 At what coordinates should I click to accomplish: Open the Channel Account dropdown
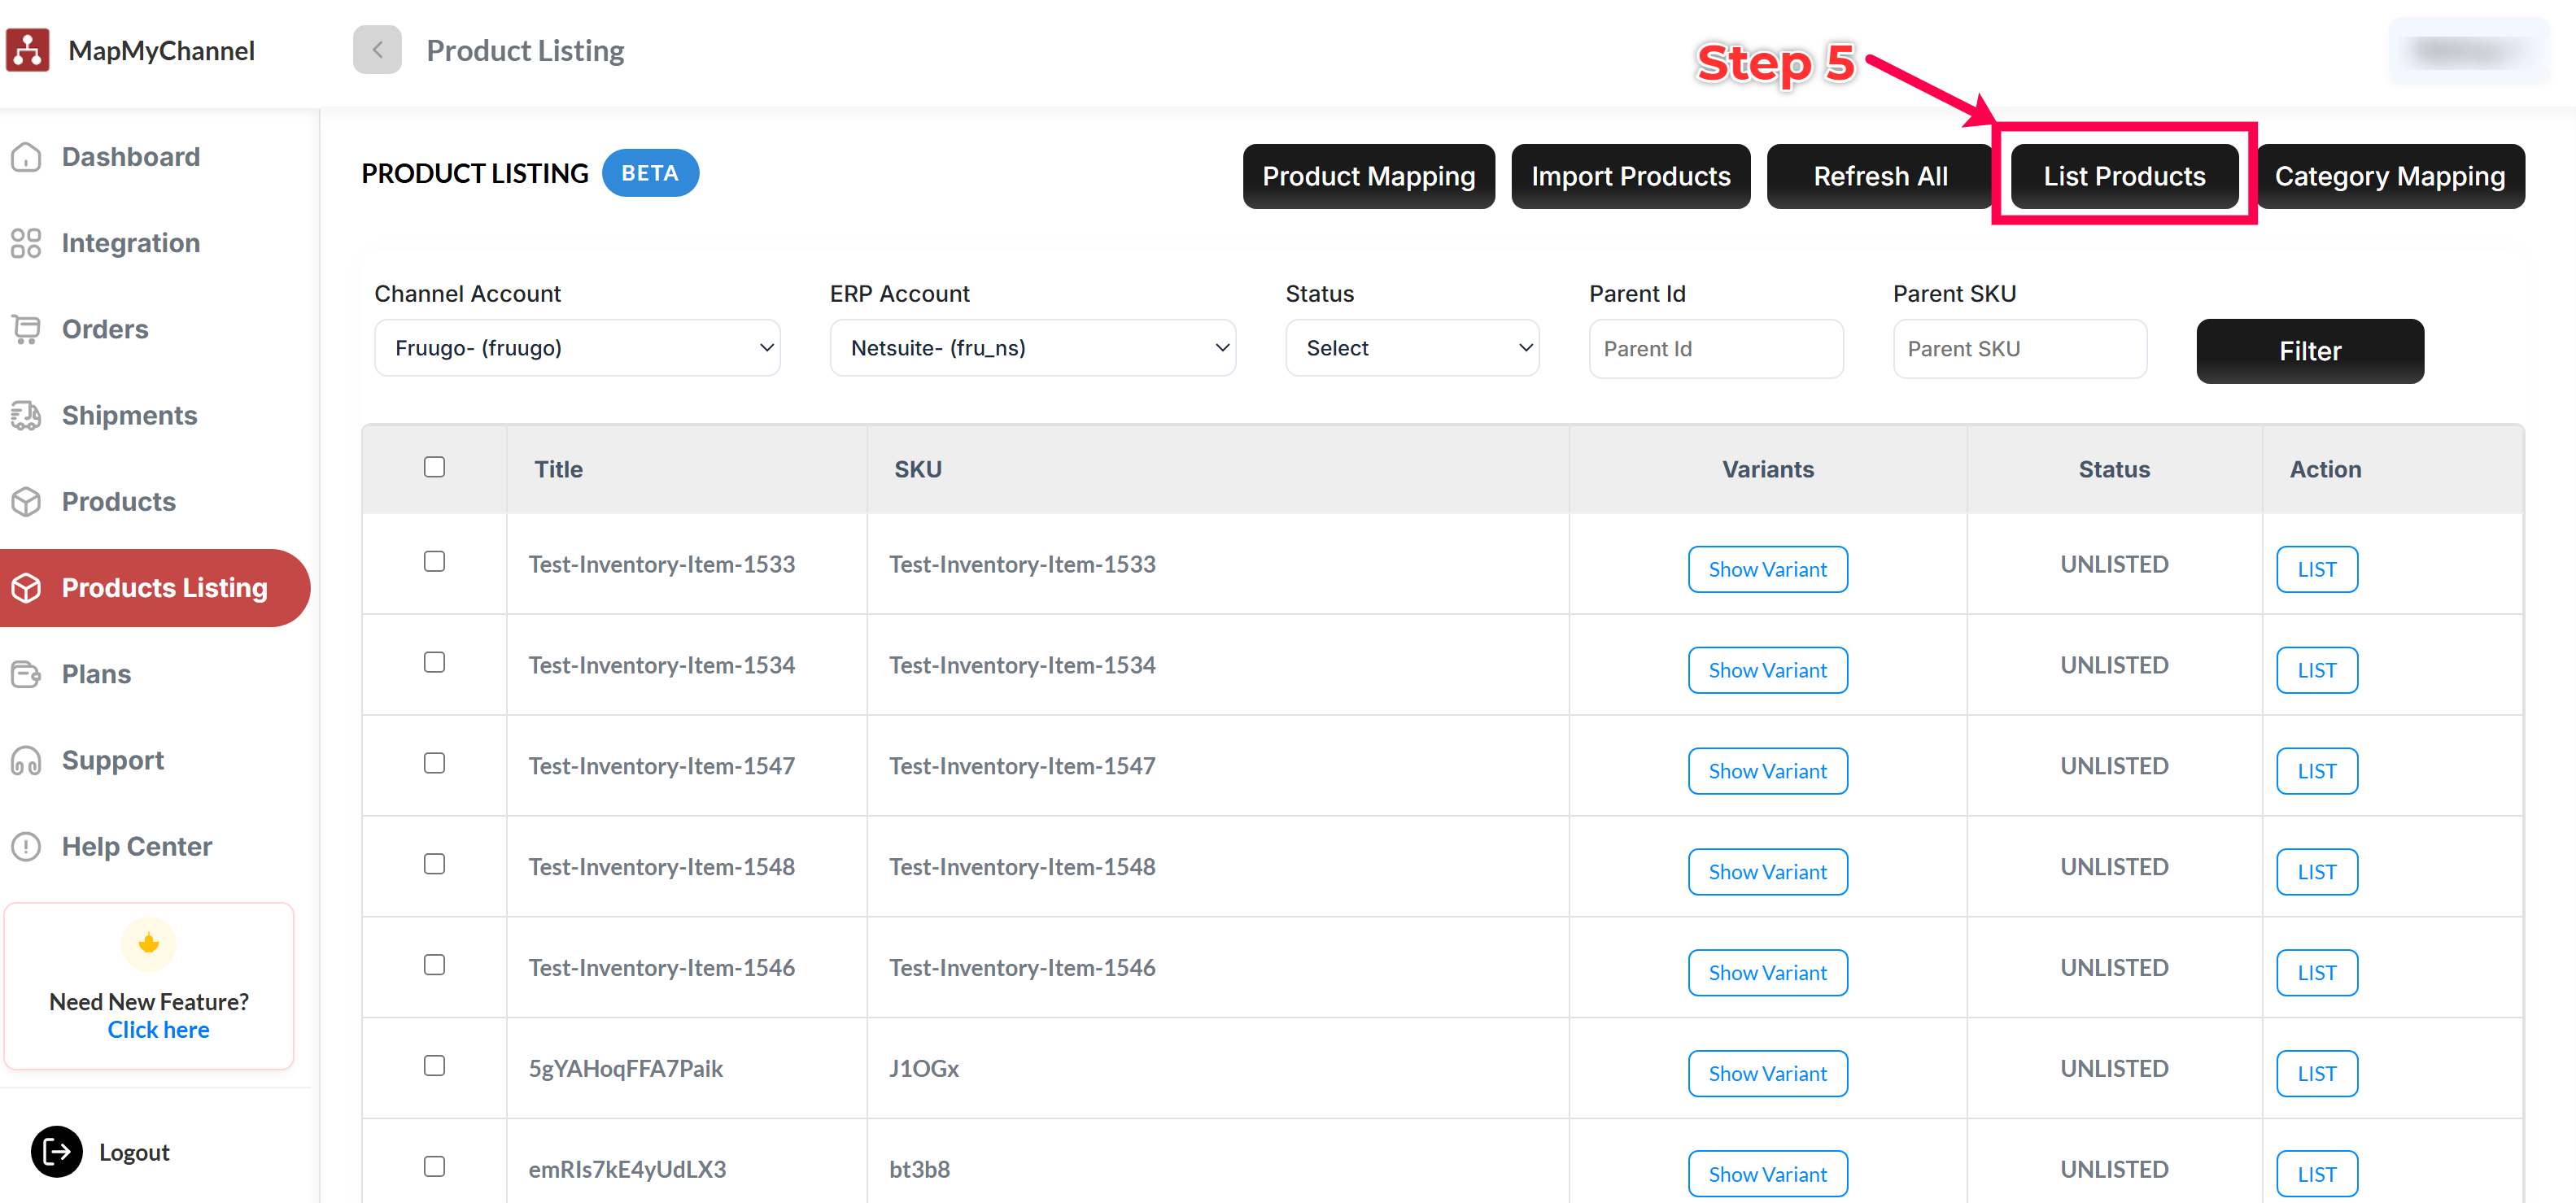[577, 348]
